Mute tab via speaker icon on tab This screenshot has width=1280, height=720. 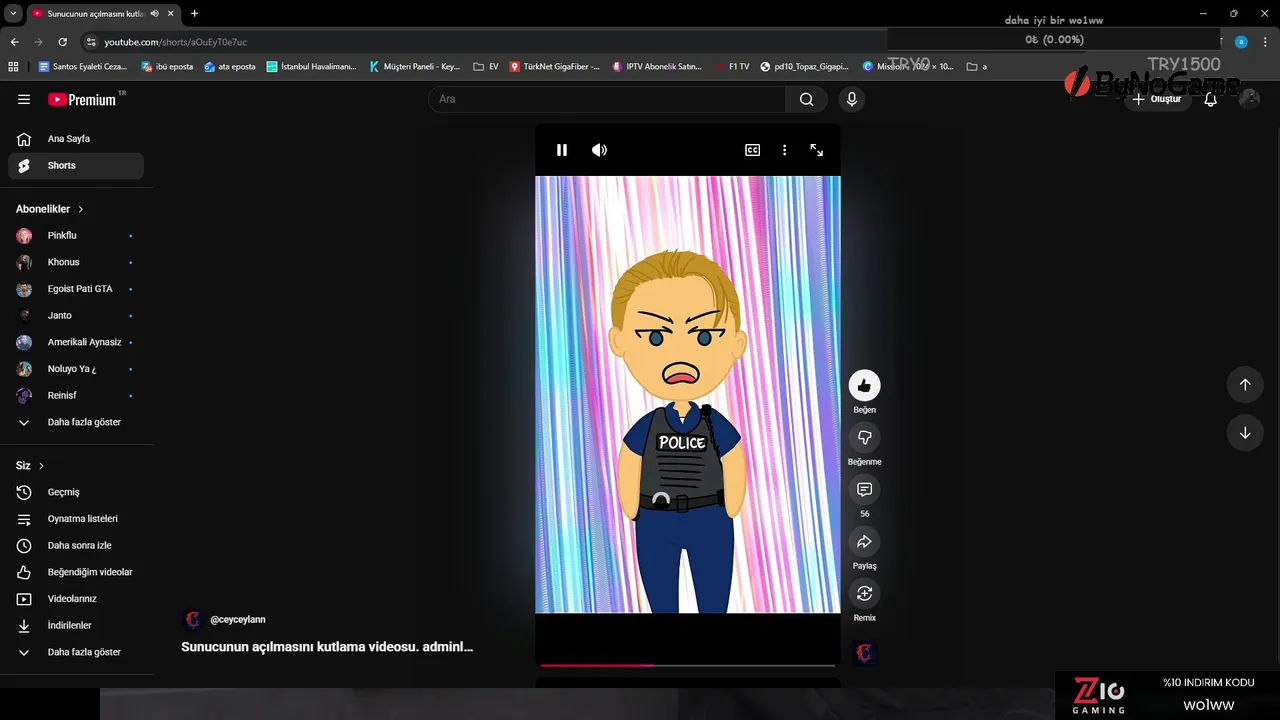tap(154, 13)
